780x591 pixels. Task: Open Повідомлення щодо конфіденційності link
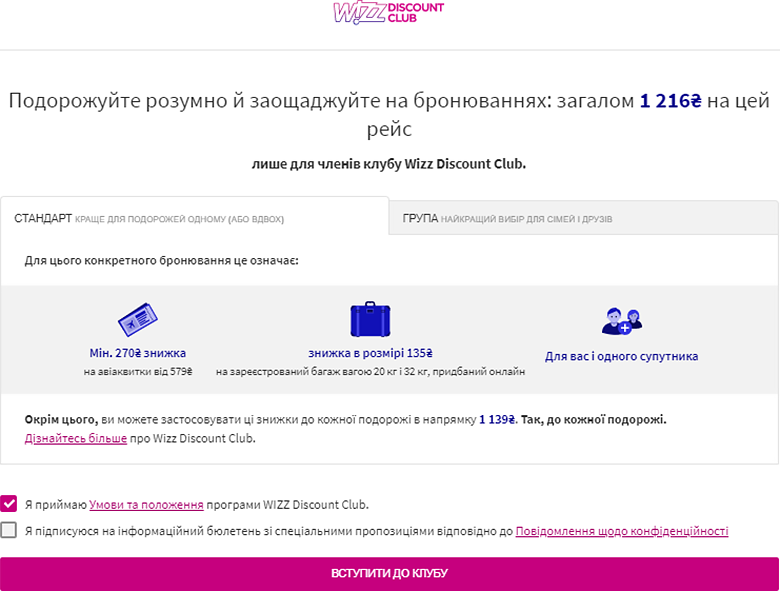click(x=621, y=532)
